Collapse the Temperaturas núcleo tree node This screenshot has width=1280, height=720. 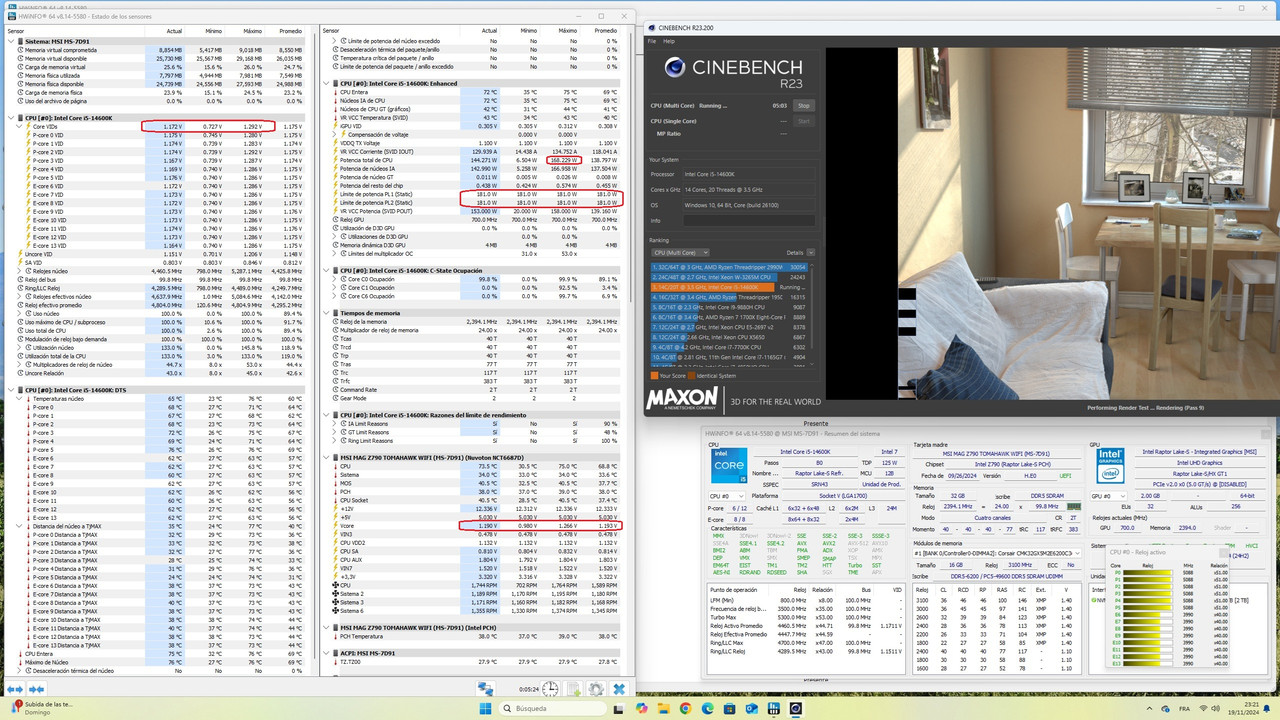click(20, 398)
